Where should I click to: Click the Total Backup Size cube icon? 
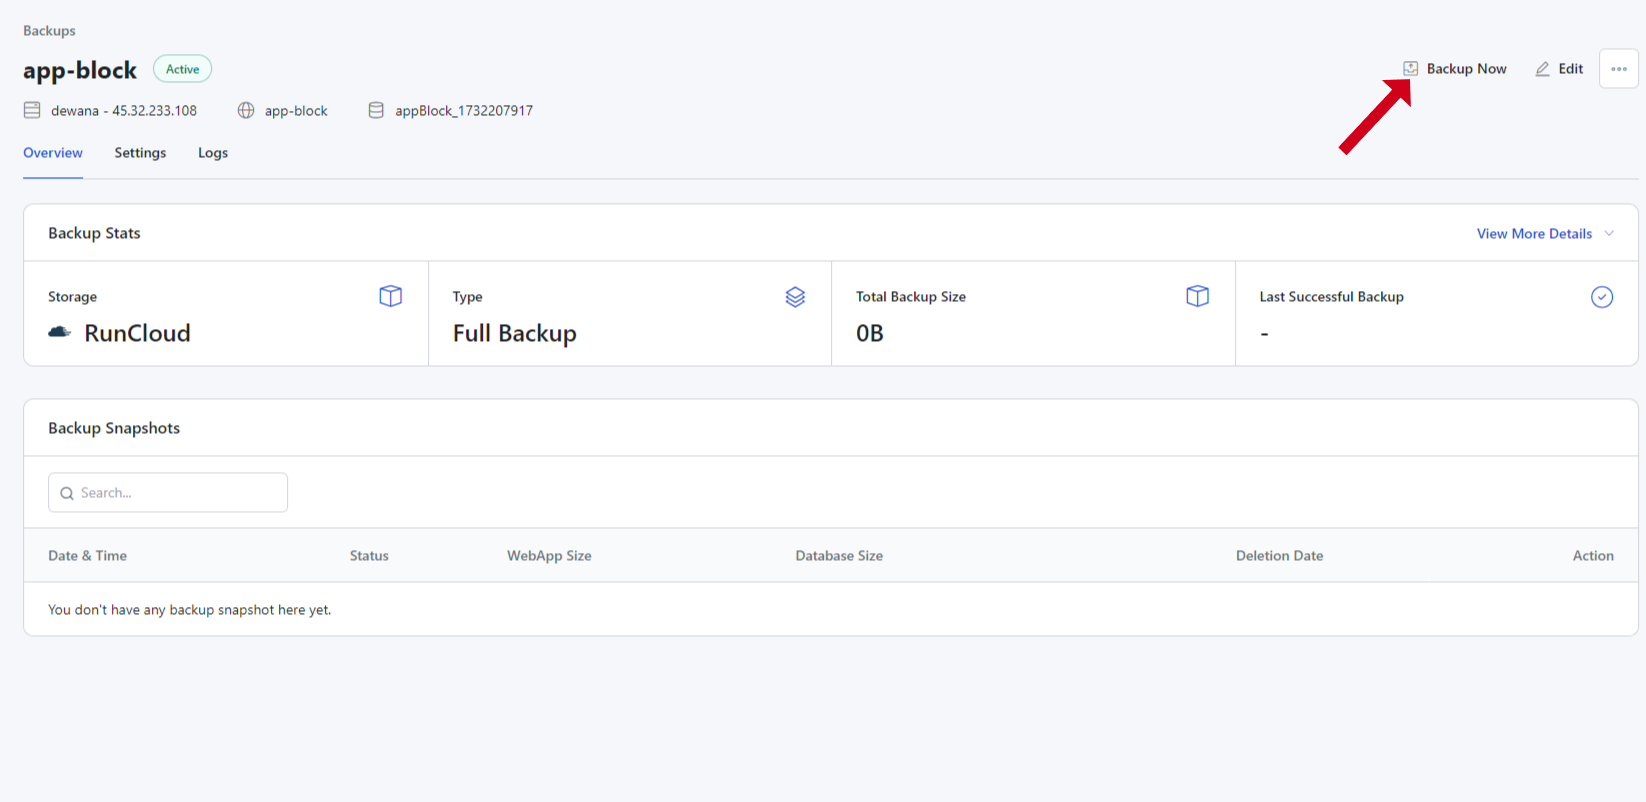pyautogui.click(x=1197, y=296)
